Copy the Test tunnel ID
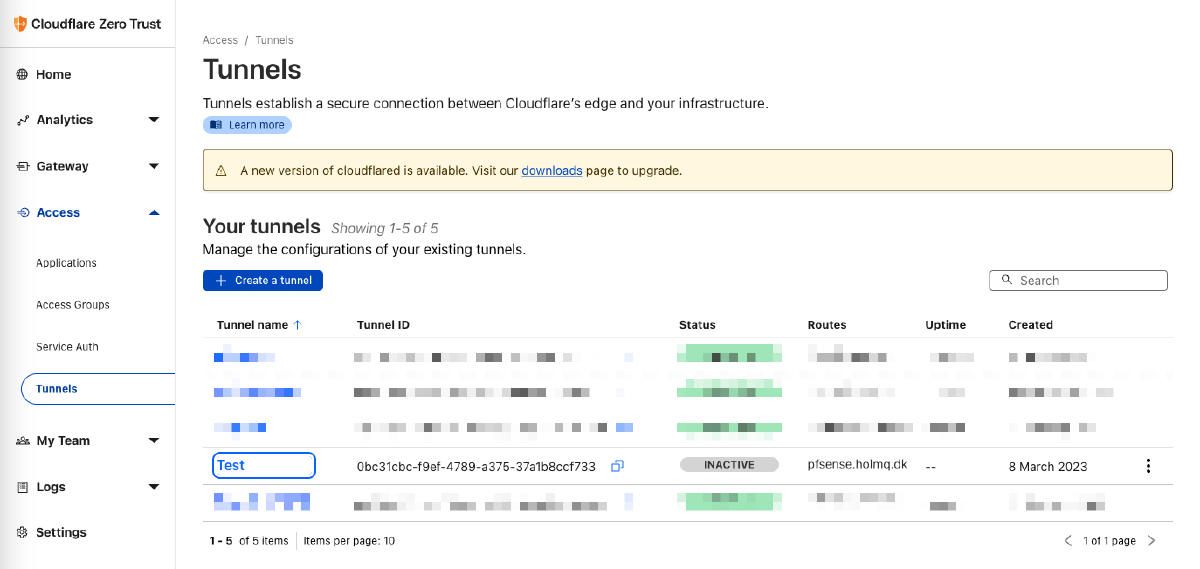Image resolution: width=1200 pixels, height=569 pixels. (617, 466)
